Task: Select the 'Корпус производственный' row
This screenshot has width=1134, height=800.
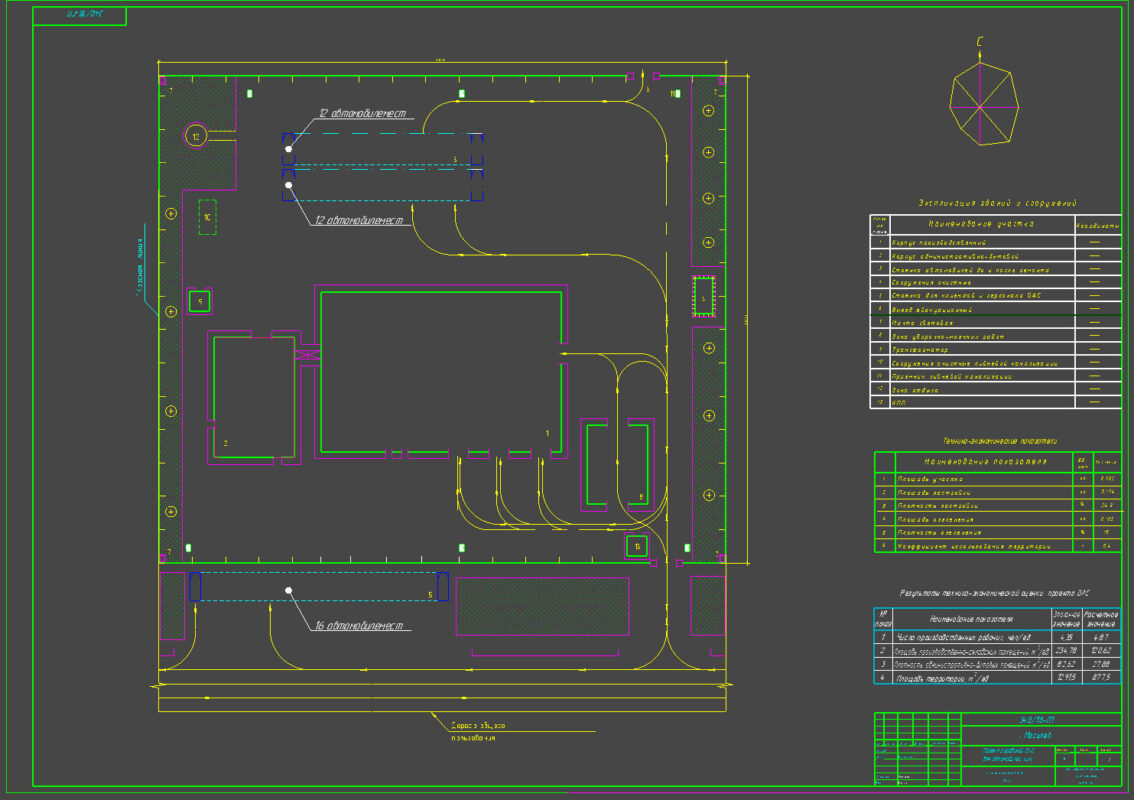Action: click(x=995, y=242)
